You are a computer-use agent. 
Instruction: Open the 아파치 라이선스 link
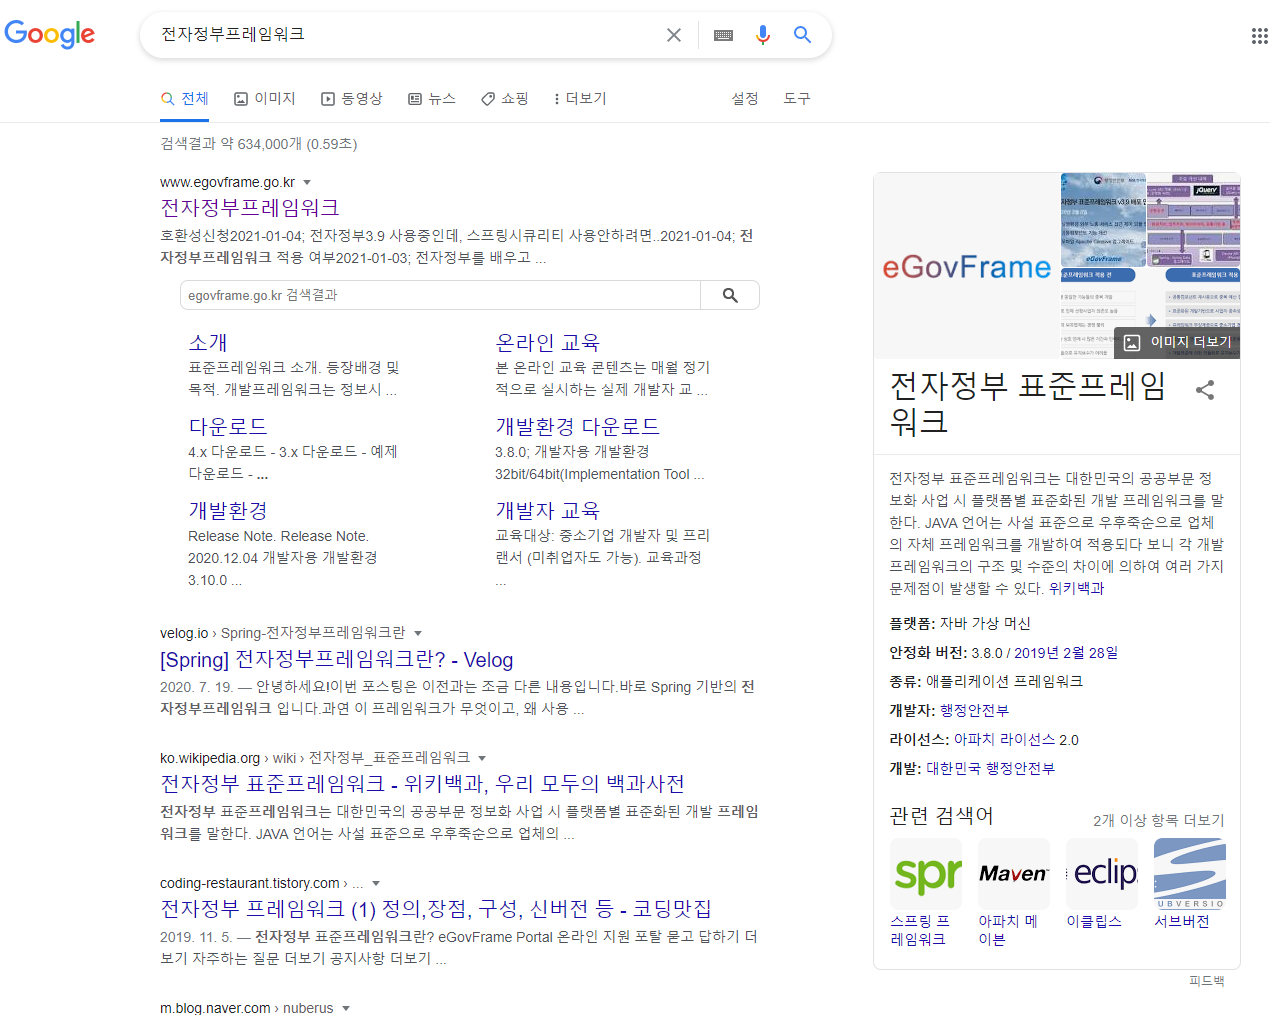point(1005,740)
